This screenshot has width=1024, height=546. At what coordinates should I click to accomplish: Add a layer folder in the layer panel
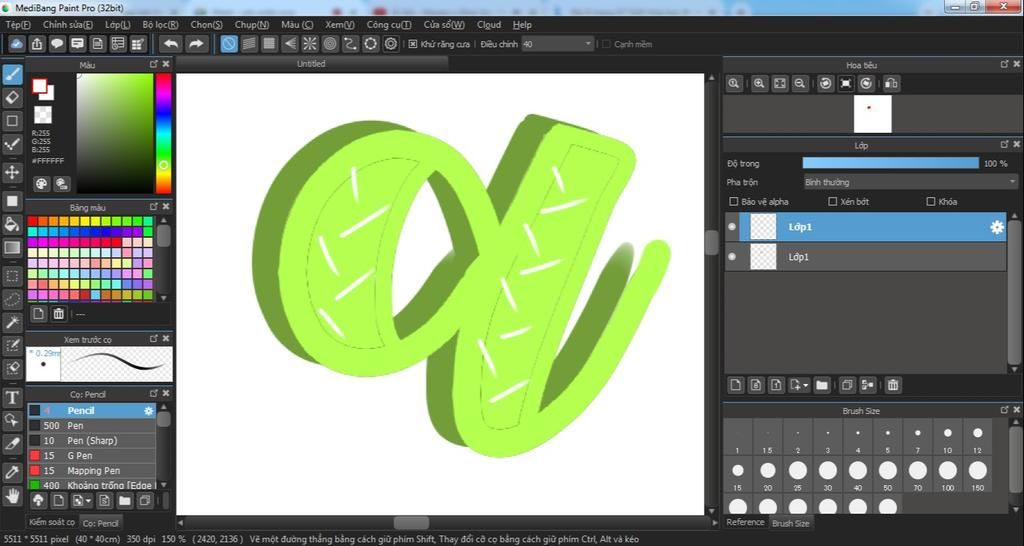(822, 385)
